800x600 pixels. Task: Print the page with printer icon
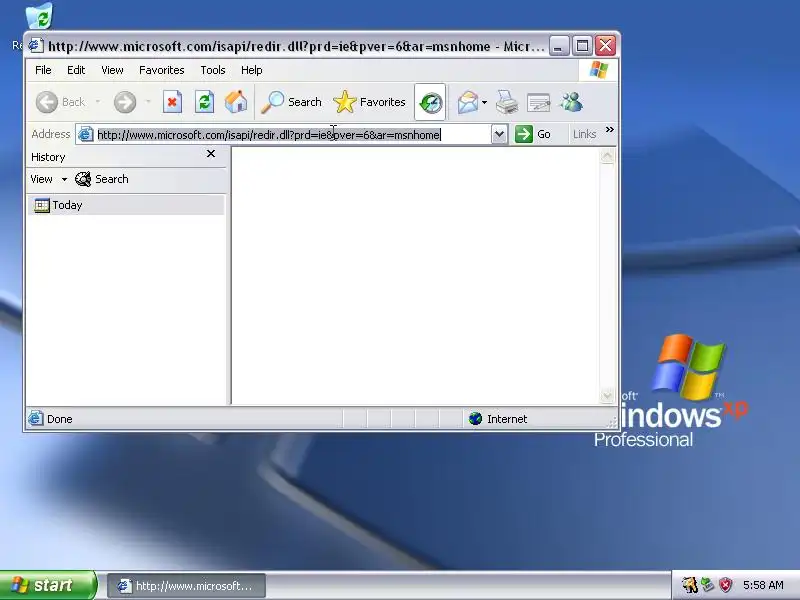click(507, 102)
